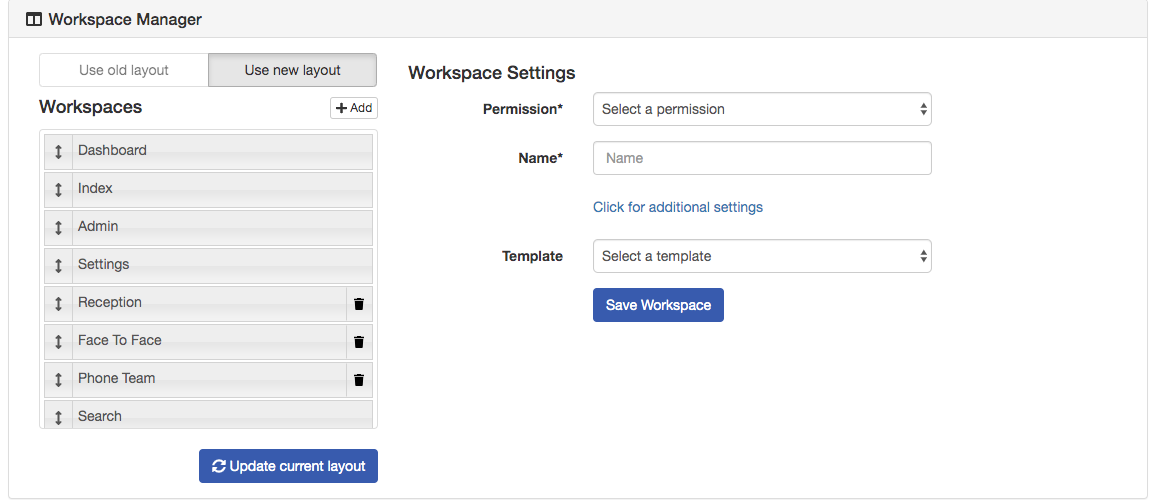Click the drag handle icon for Phone Team
This screenshot has height=500, width=1156.
[58, 379]
